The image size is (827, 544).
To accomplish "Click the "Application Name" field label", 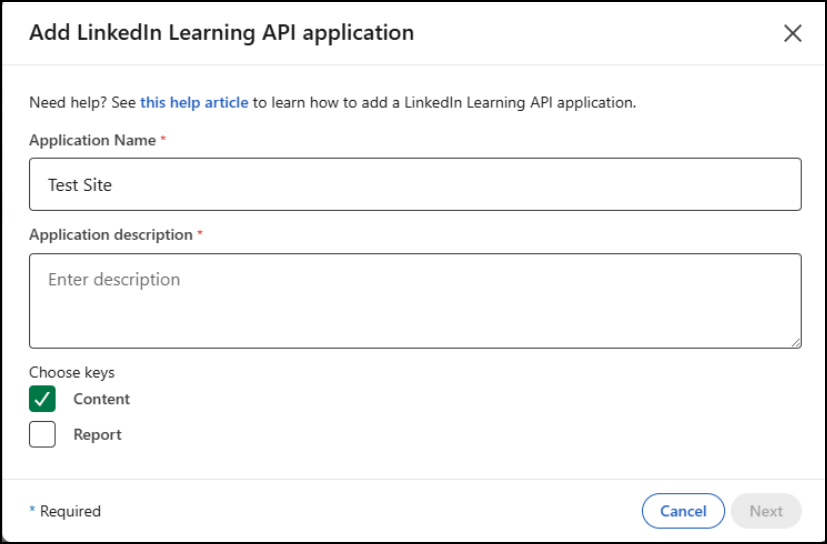I will (92, 140).
